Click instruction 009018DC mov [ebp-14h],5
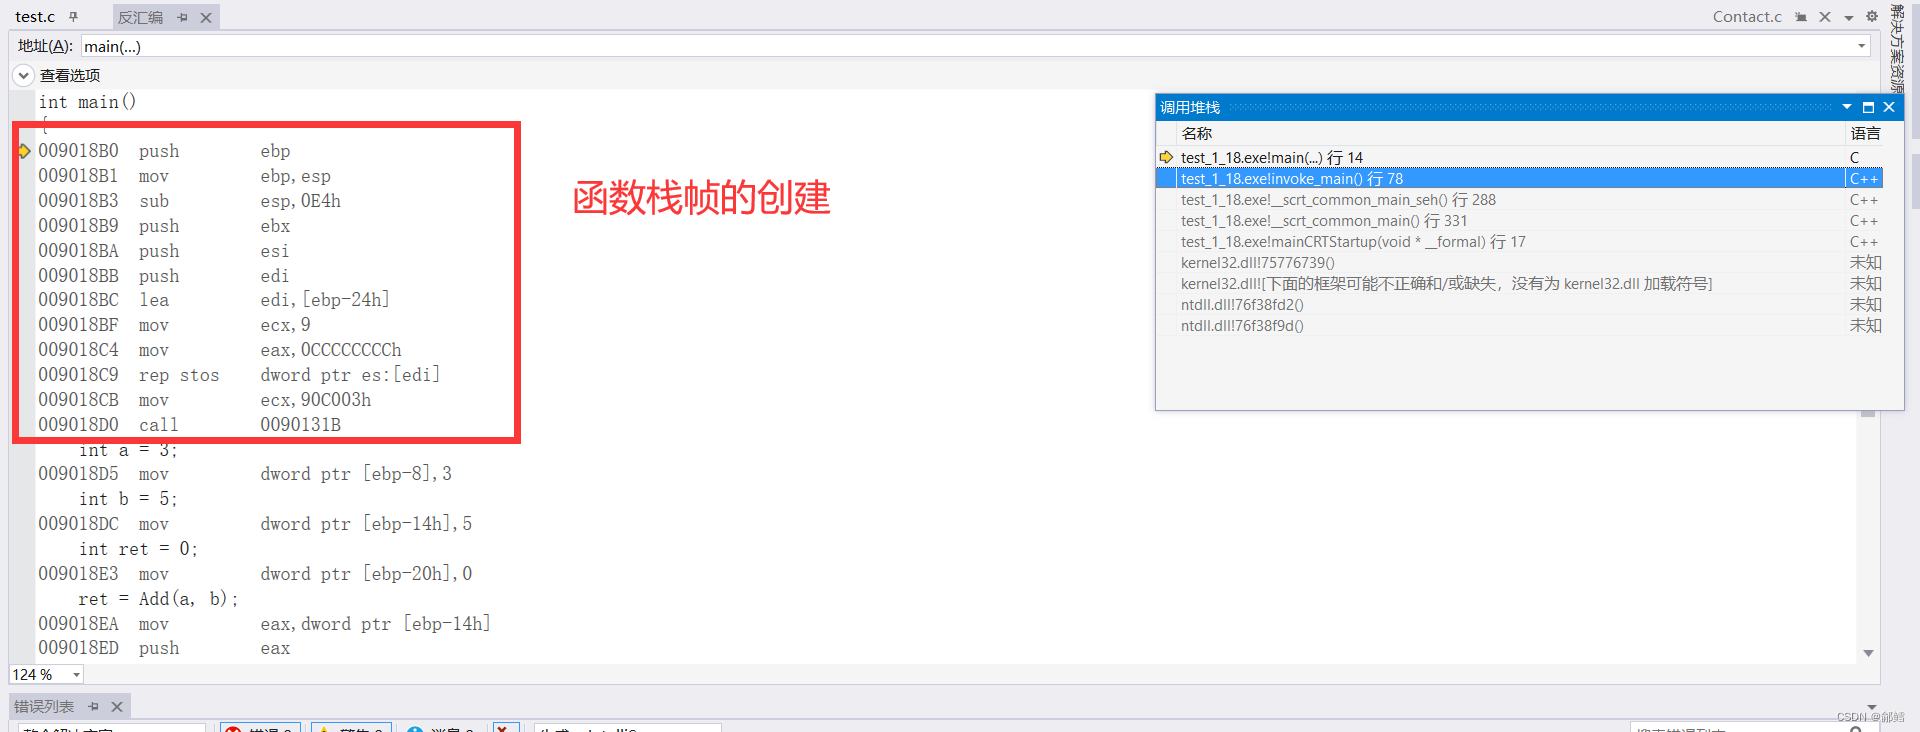The height and width of the screenshot is (732, 1920). point(255,524)
